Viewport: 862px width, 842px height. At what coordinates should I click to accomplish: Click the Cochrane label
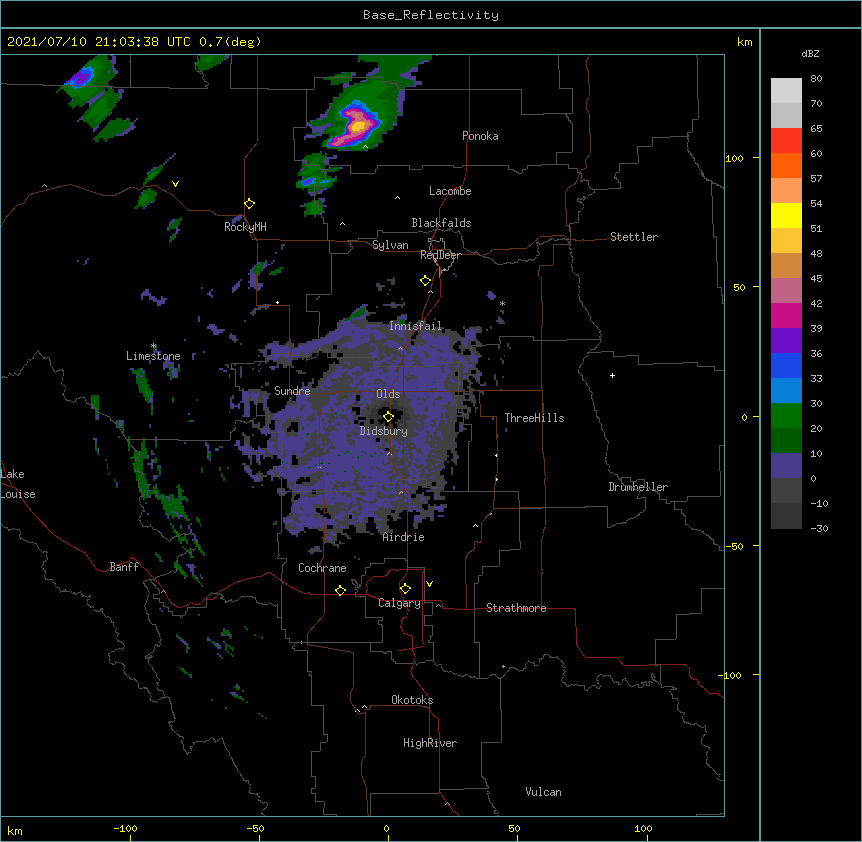pos(322,568)
